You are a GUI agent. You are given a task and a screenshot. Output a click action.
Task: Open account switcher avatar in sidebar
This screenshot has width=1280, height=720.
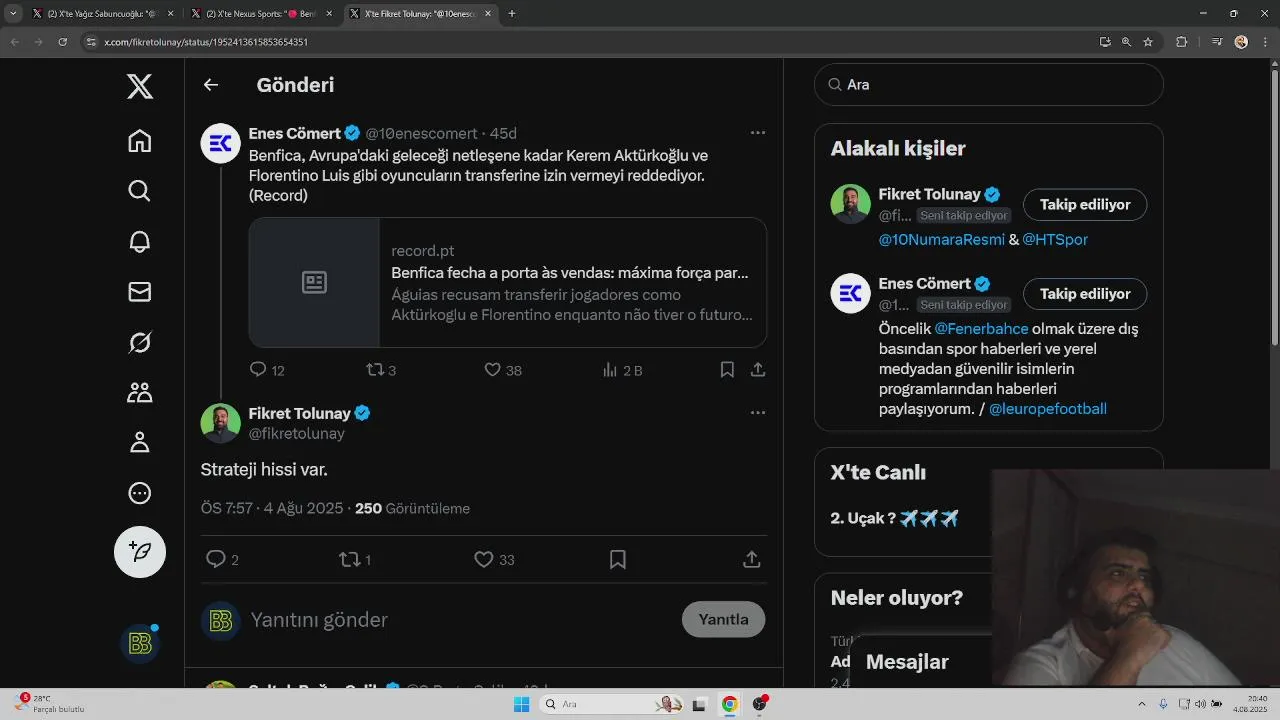[140, 644]
